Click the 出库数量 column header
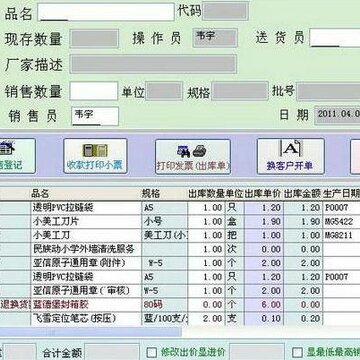This screenshot has width=360, height=360. [206, 194]
